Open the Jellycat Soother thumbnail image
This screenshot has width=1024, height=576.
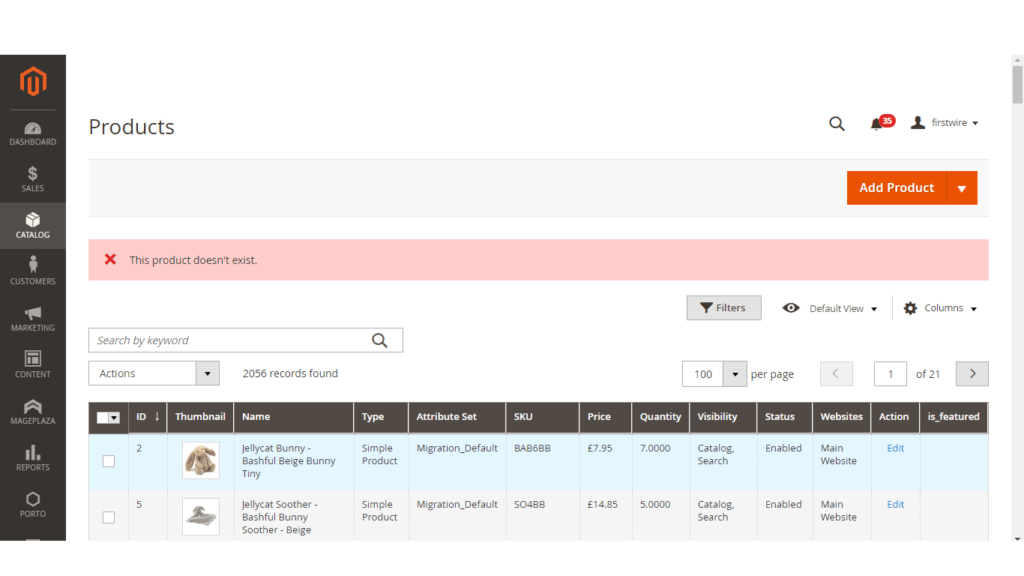(x=200, y=517)
